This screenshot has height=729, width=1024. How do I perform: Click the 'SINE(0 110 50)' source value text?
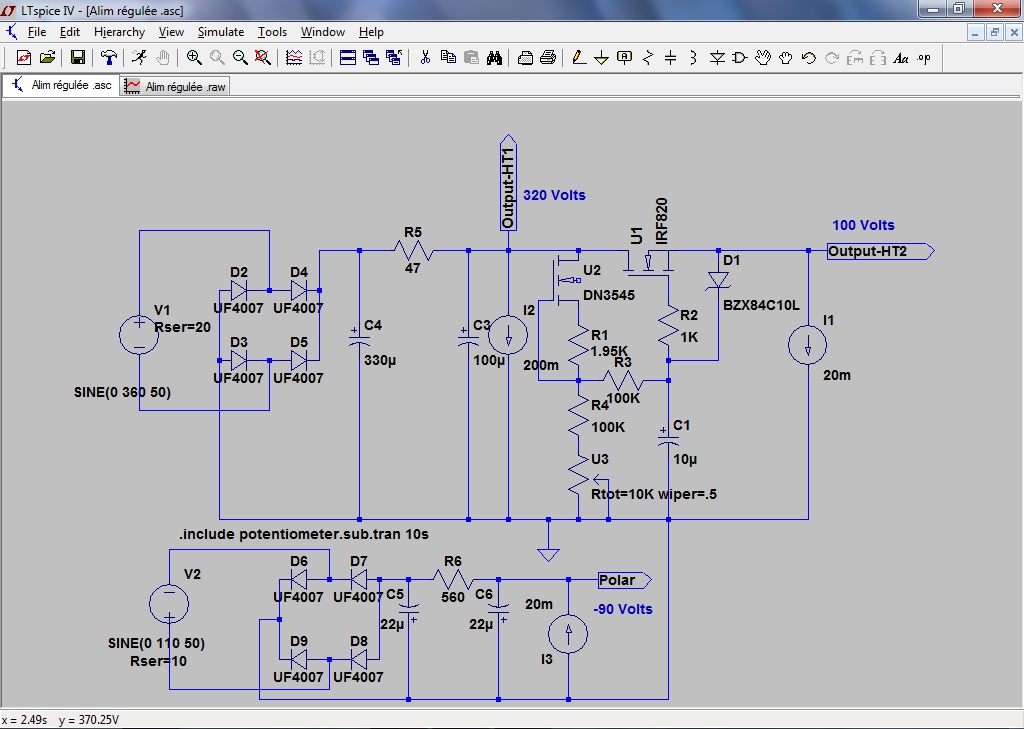(x=156, y=643)
